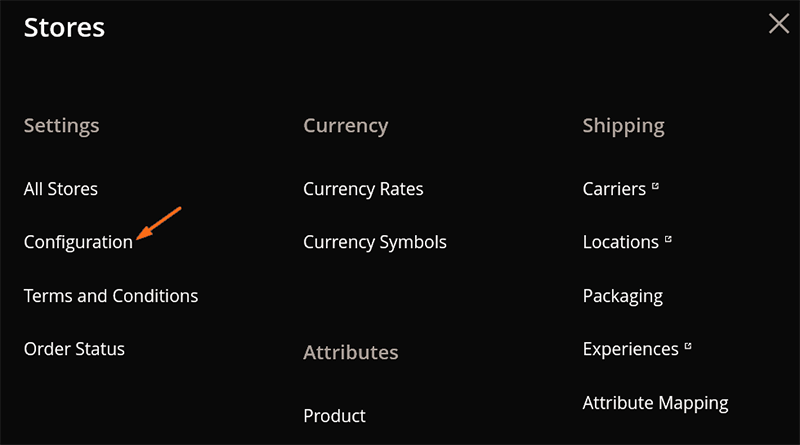Go to Order Status

74,349
